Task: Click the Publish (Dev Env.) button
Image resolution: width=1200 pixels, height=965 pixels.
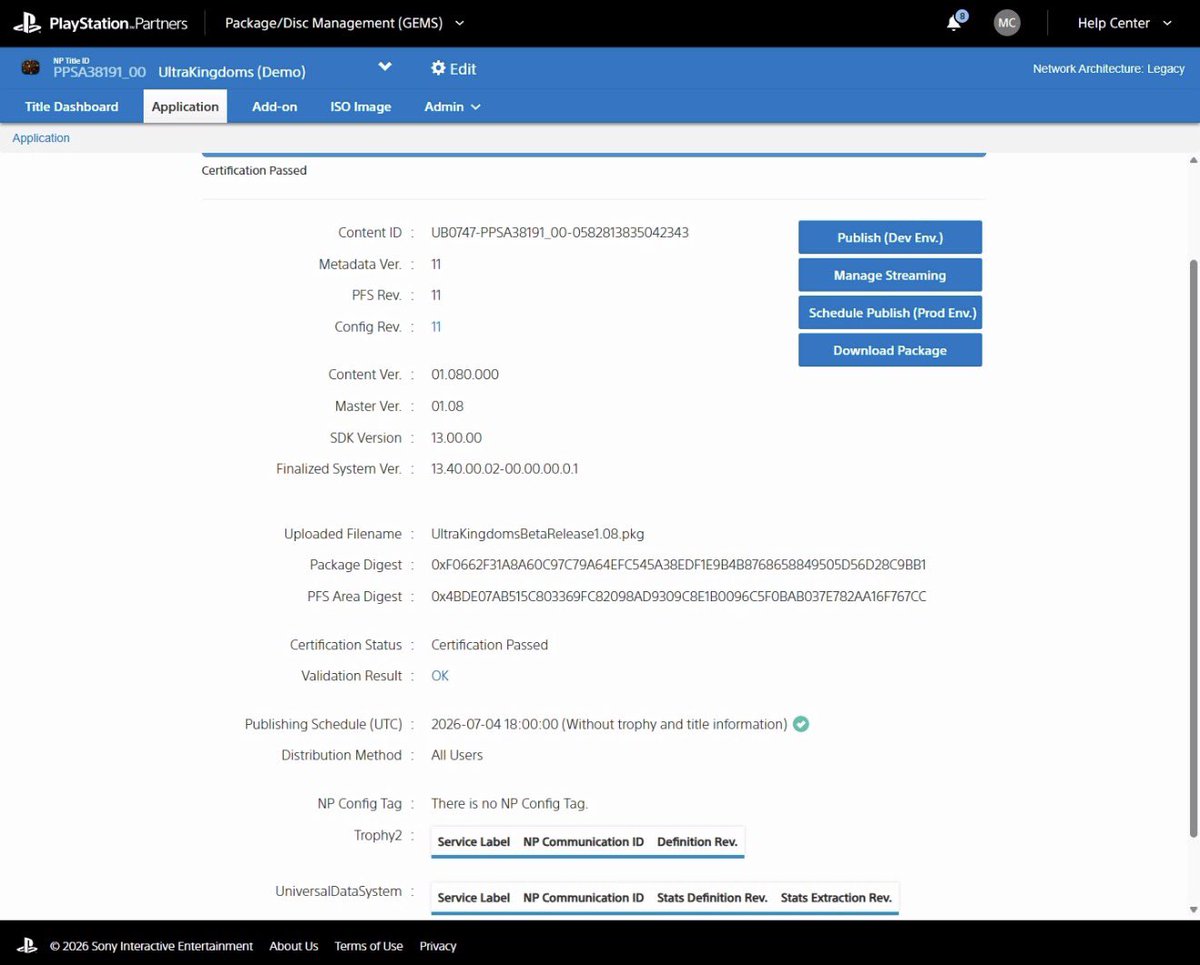Action: point(890,237)
